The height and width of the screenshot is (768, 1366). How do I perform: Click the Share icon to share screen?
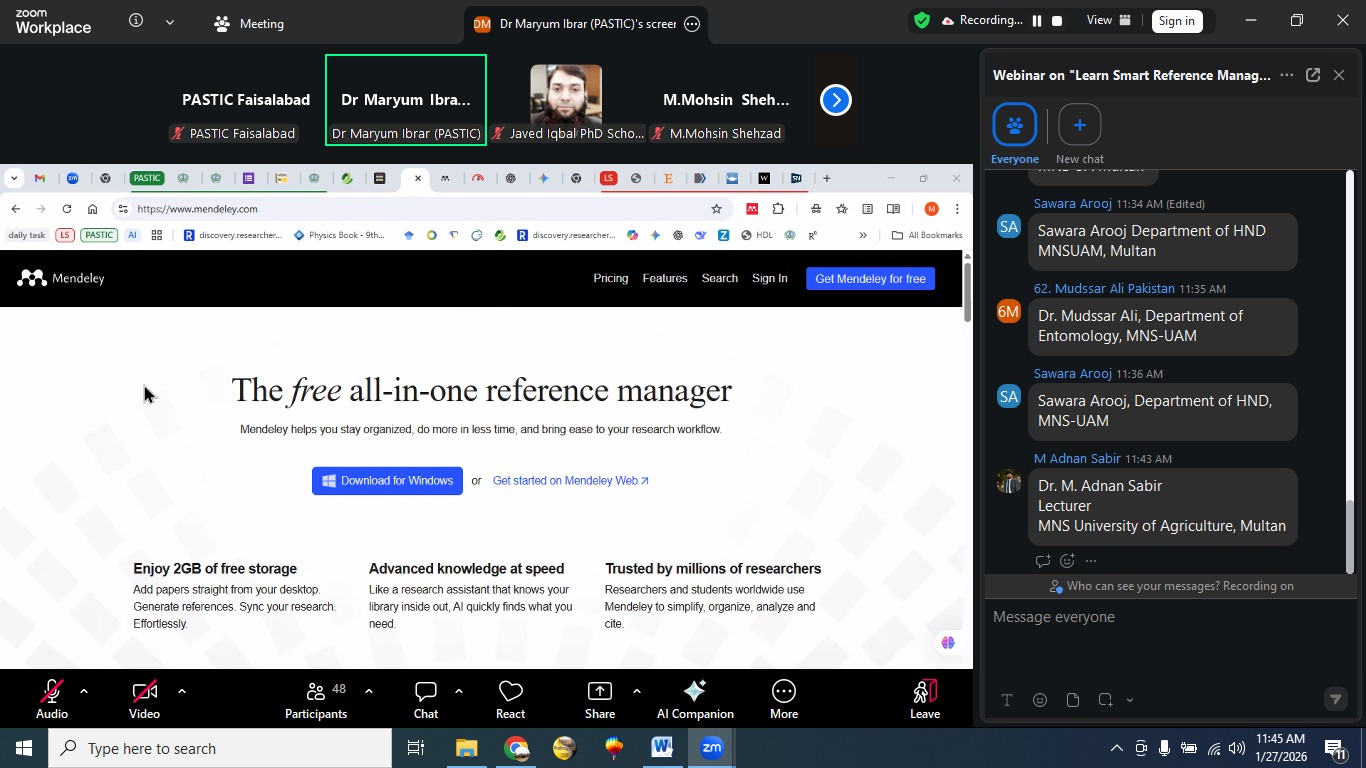pyautogui.click(x=599, y=698)
